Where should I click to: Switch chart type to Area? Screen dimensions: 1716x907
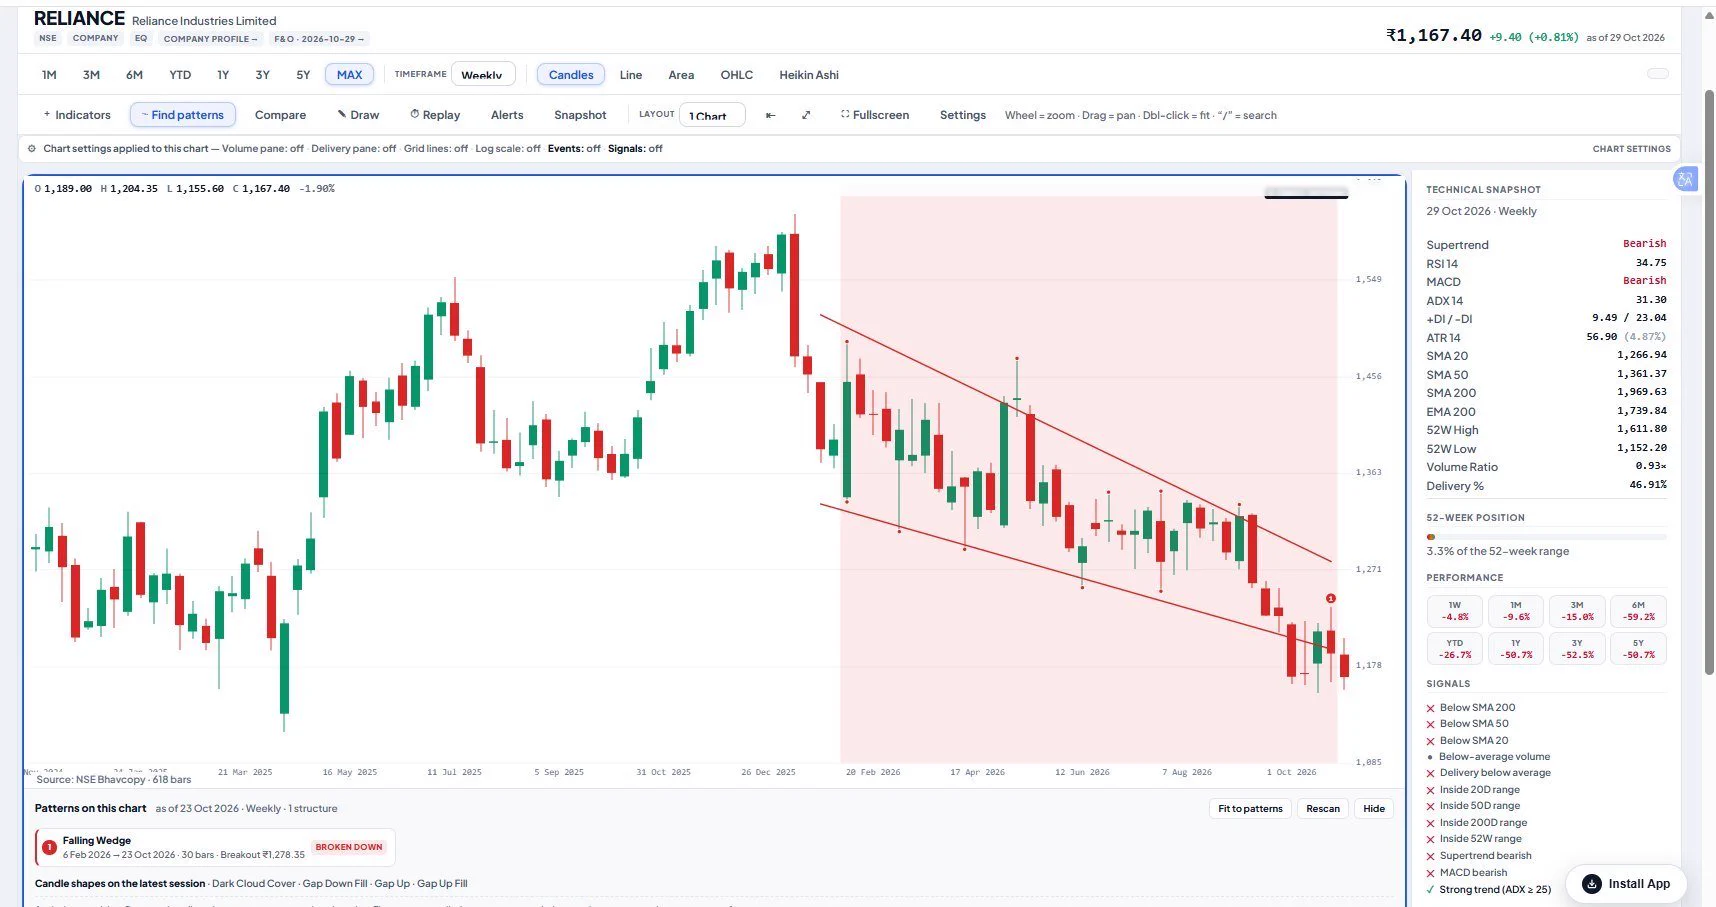click(x=681, y=75)
